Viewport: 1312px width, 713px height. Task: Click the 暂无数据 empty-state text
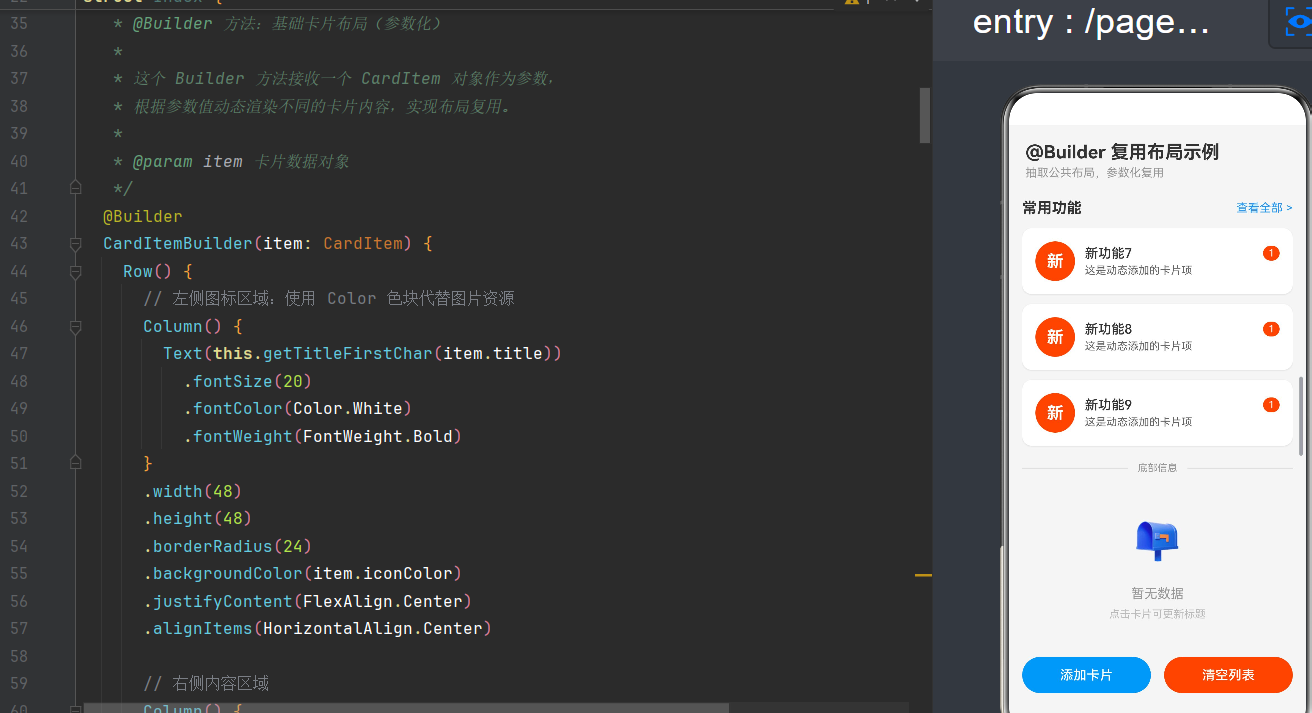point(1157,593)
